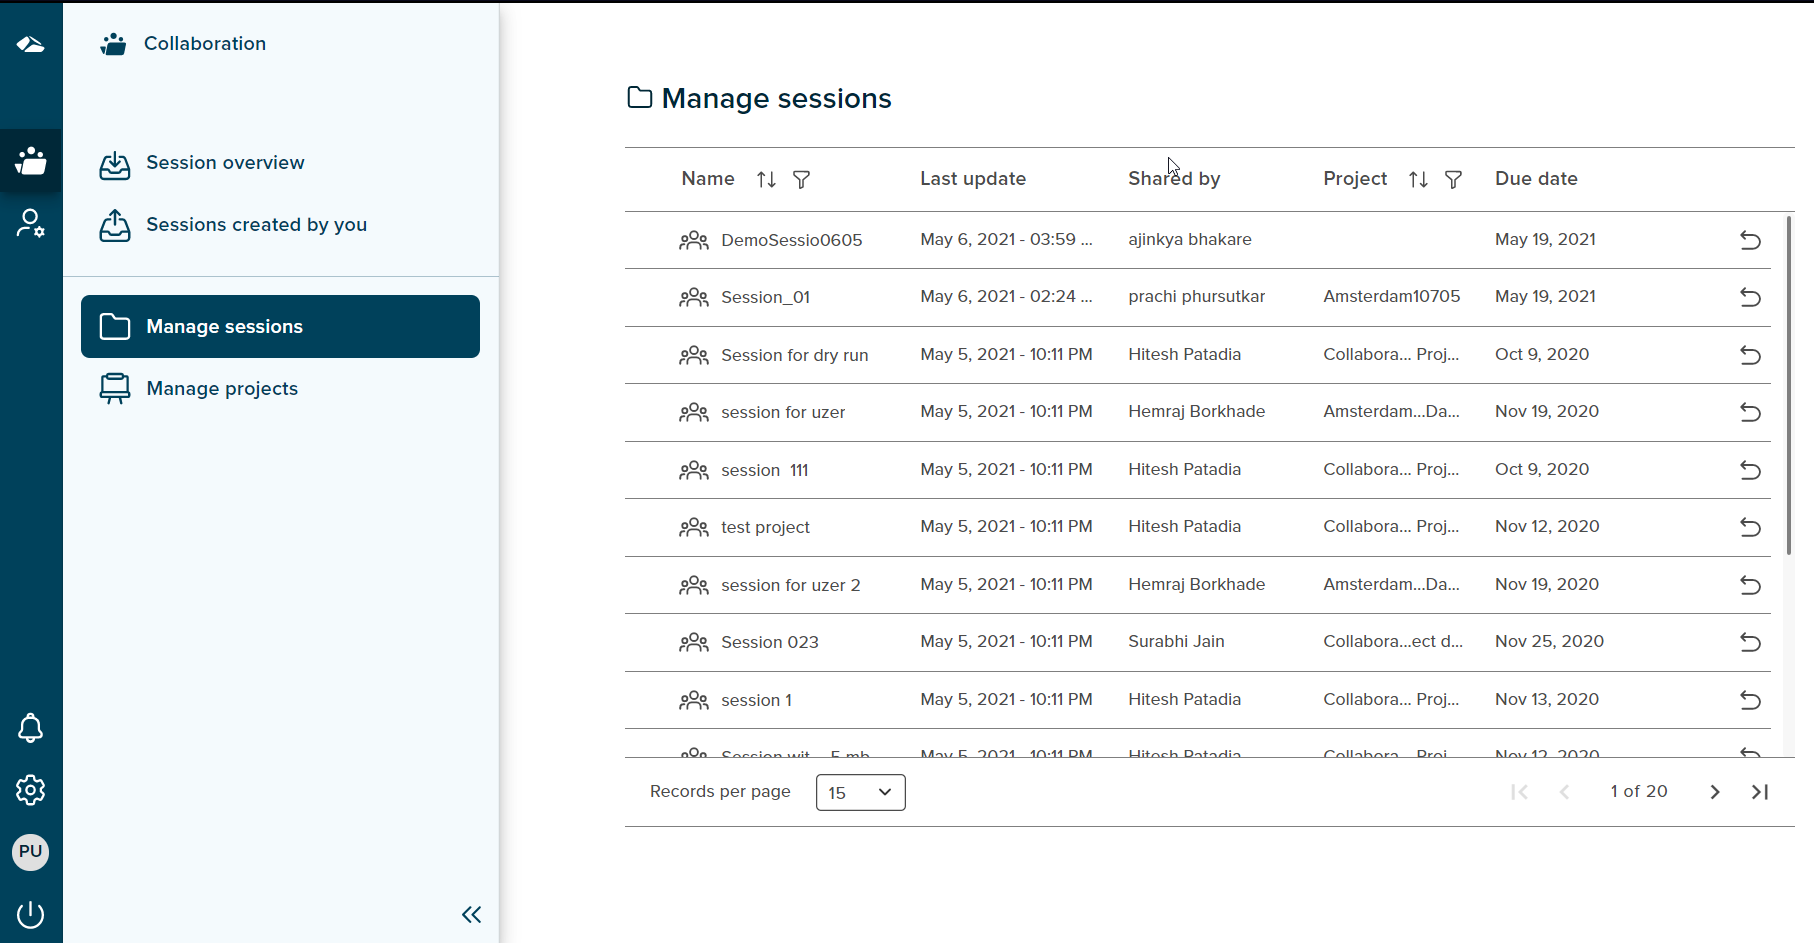Open the user administration icon in the sidebar
The width and height of the screenshot is (1814, 943).
[31, 223]
